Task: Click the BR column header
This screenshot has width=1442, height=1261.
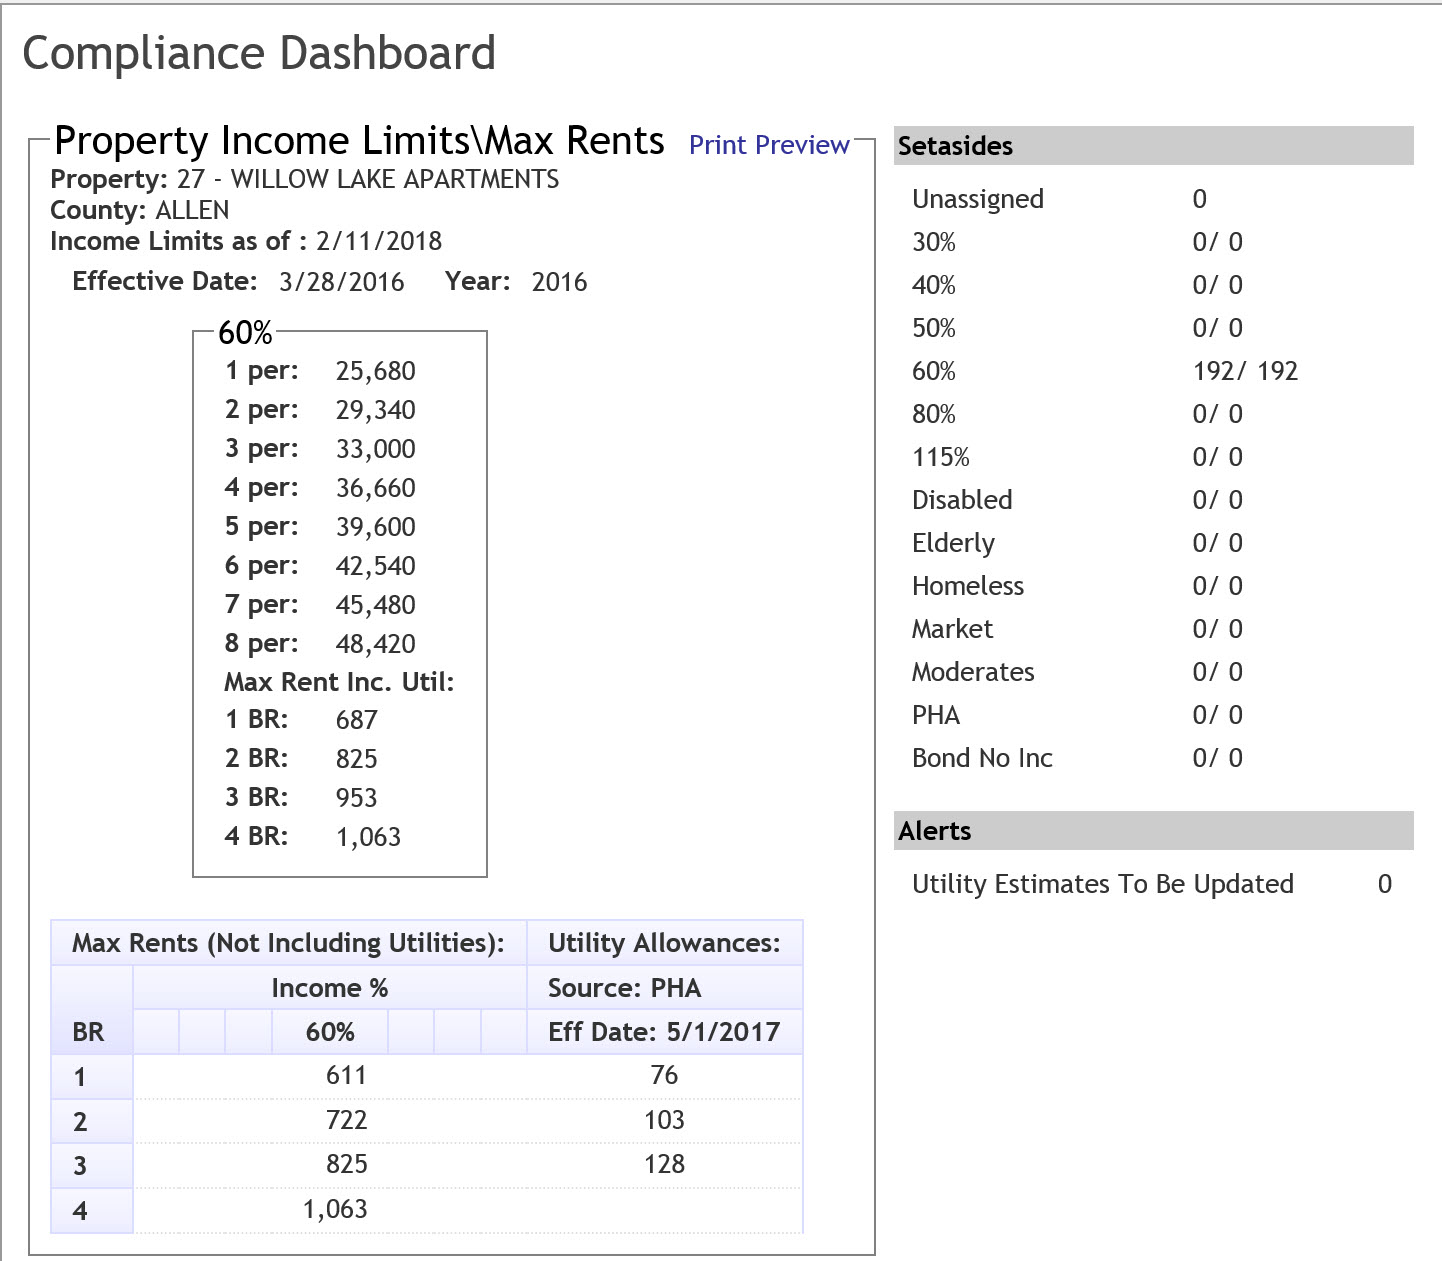Action: (x=88, y=1032)
